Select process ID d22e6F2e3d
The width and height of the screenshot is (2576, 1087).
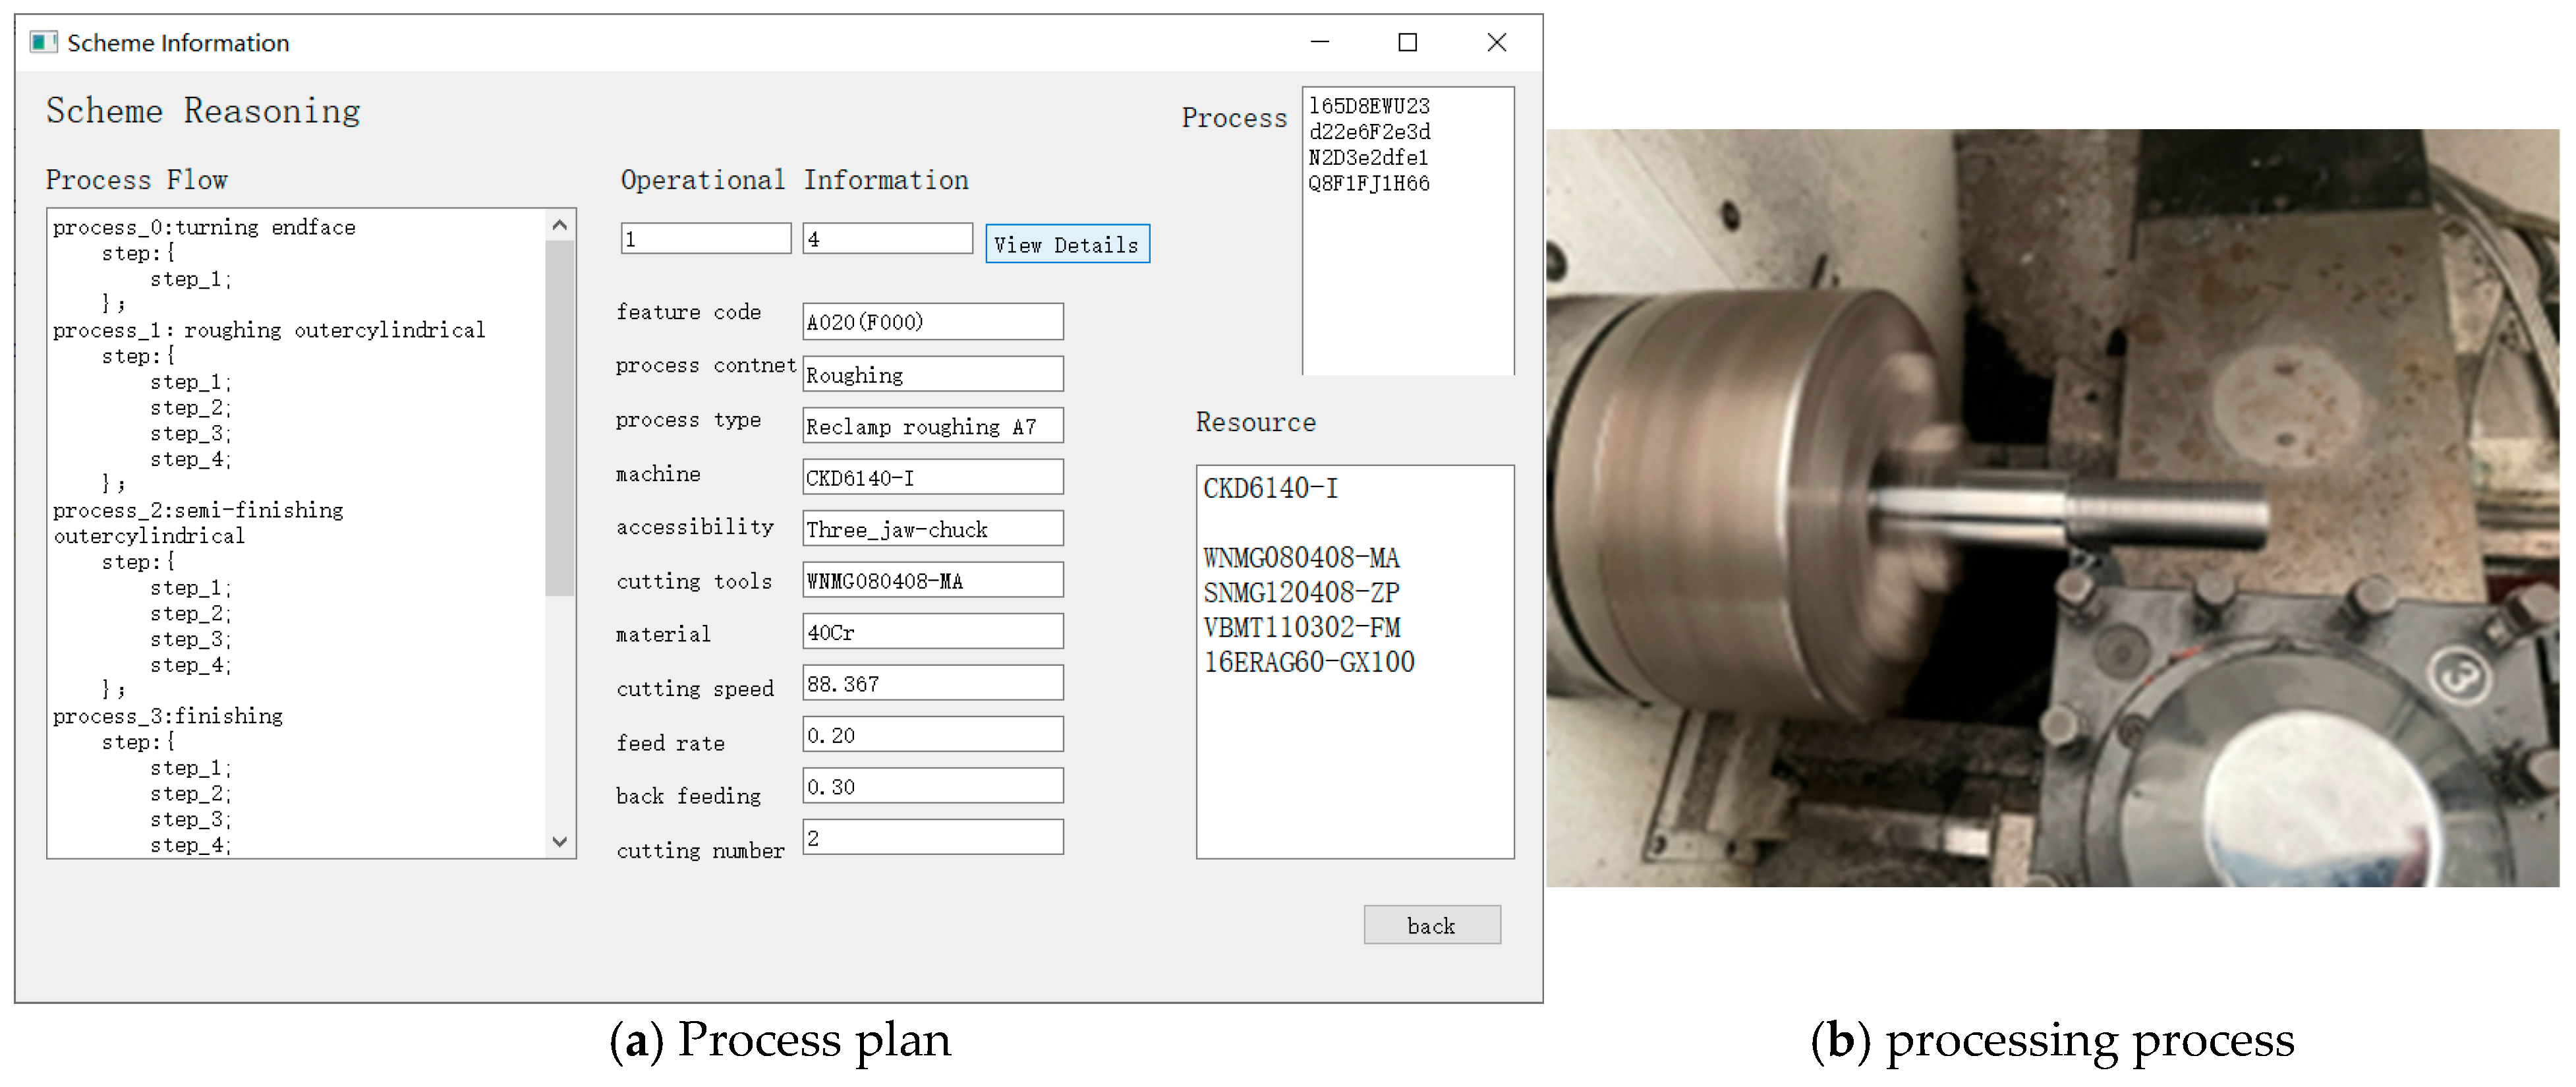(1369, 132)
